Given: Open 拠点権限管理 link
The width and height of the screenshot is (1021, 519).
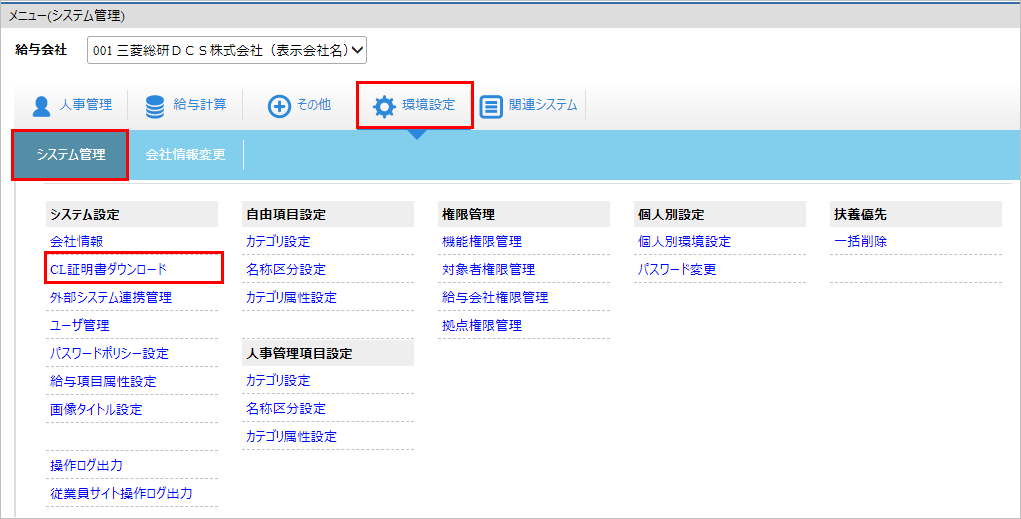Looking at the screenshot, I should tap(482, 326).
